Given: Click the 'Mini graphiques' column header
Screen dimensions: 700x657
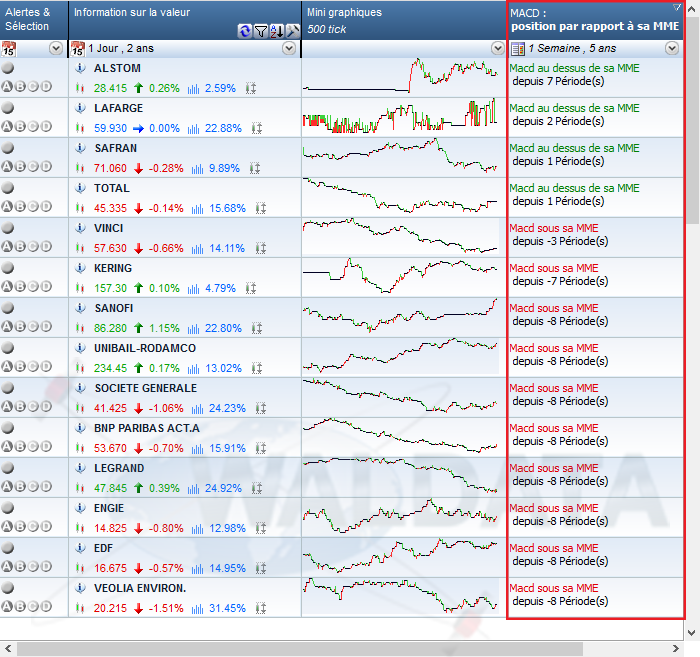Looking at the screenshot, I should [404, 20].
